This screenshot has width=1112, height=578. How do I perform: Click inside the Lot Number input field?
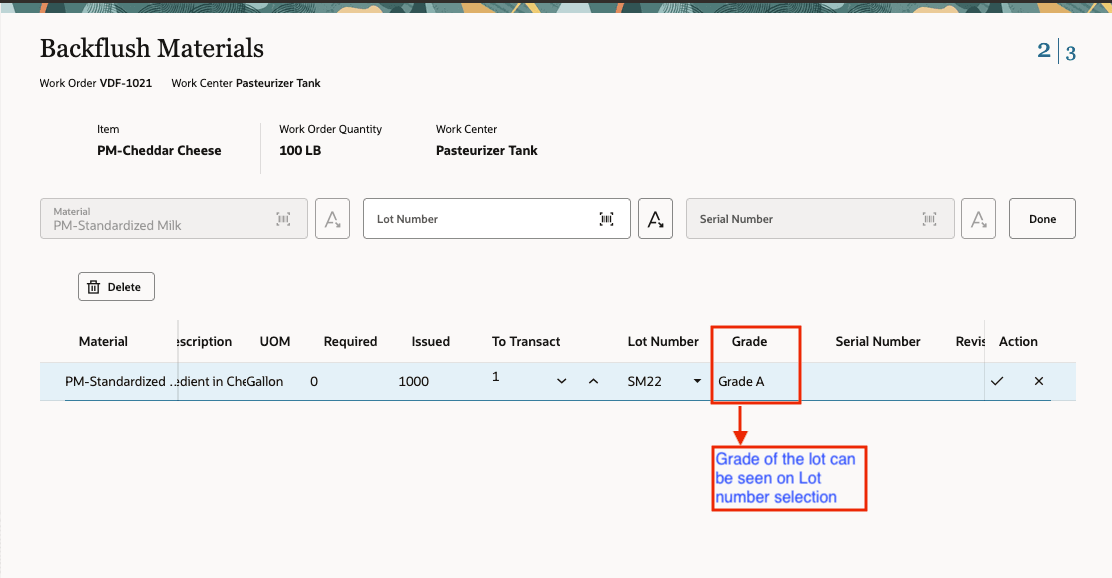coord(470,219)
